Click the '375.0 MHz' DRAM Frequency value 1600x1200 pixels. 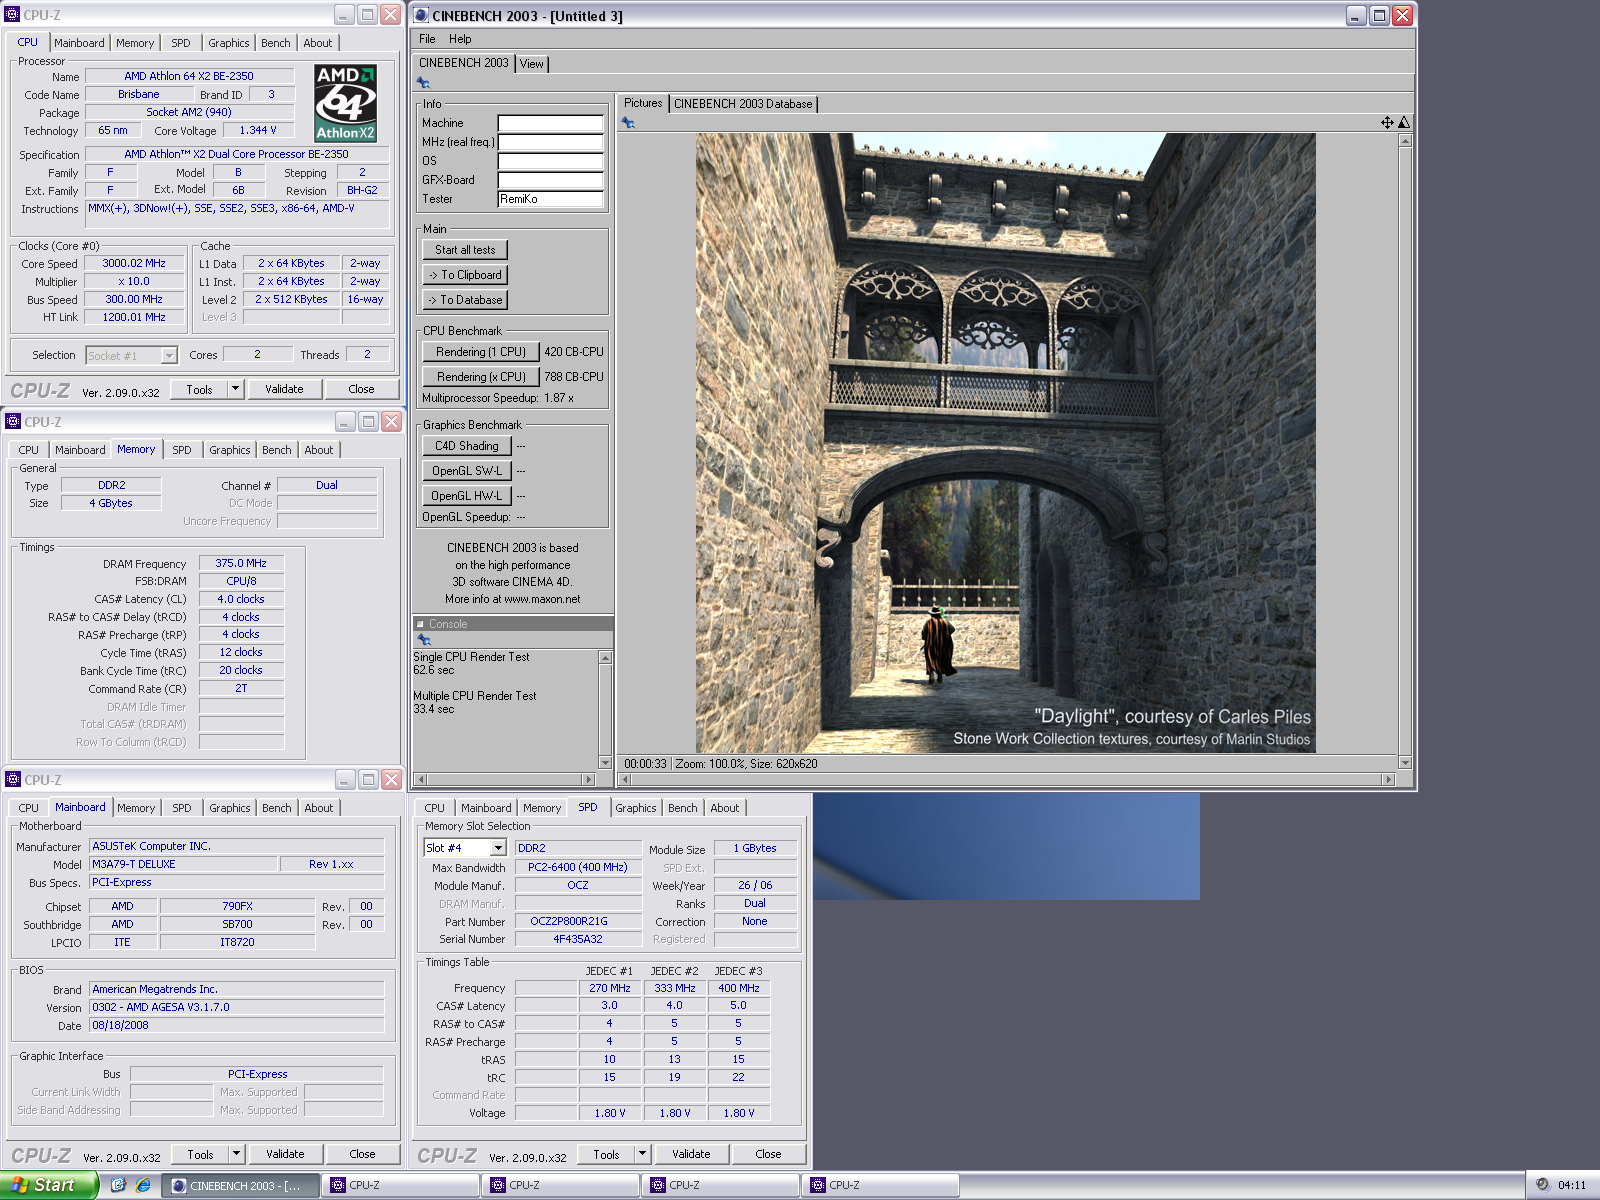(x=241, y=563)
